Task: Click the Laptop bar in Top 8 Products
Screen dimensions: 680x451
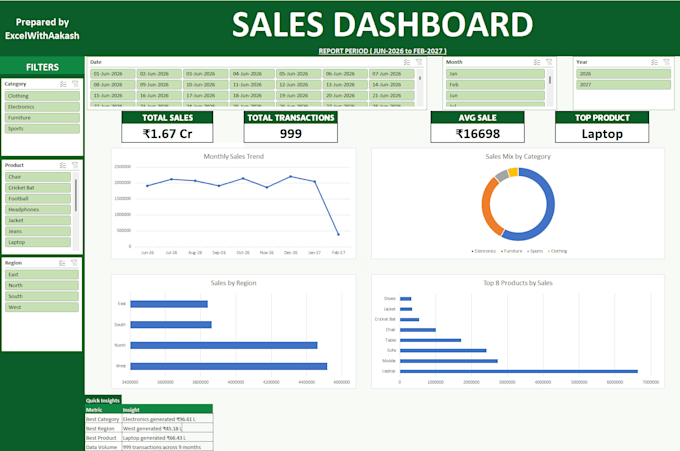Action: [519, 371]
